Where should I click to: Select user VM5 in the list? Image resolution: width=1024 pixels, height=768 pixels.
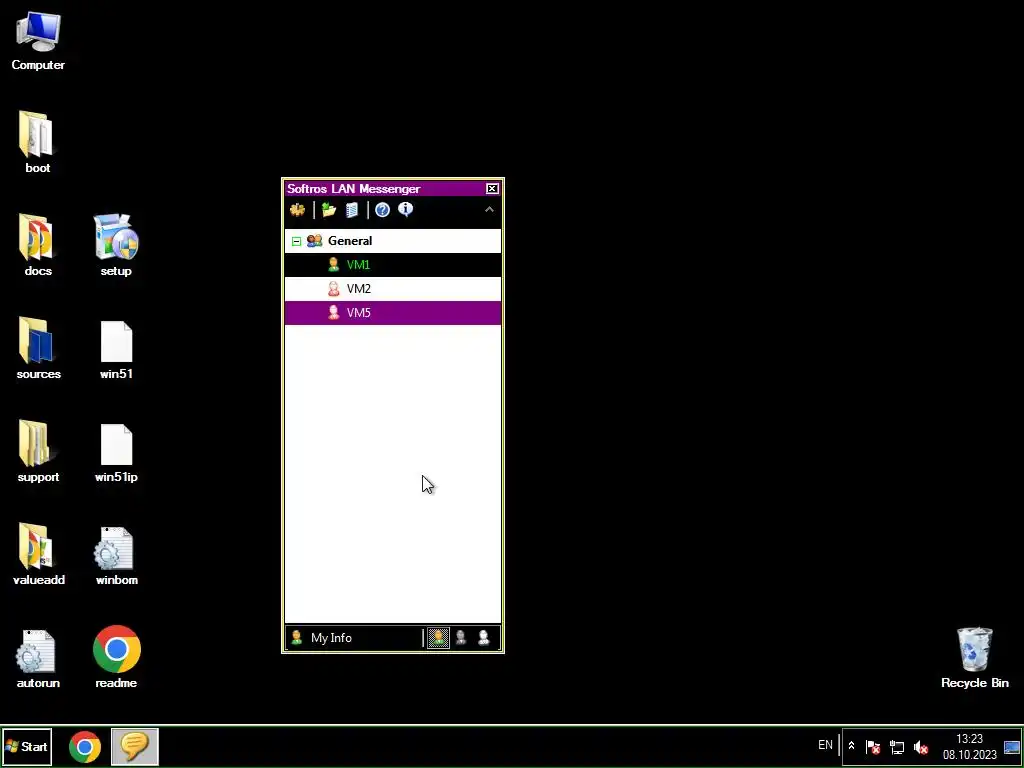pyautogui.click(x=393, y=313)
